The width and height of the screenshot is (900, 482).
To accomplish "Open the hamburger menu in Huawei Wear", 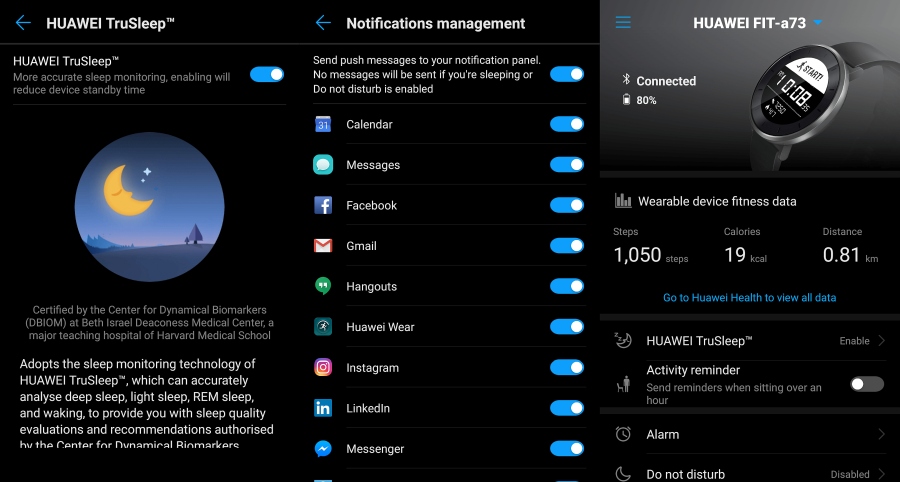I will tap(623, 22).
